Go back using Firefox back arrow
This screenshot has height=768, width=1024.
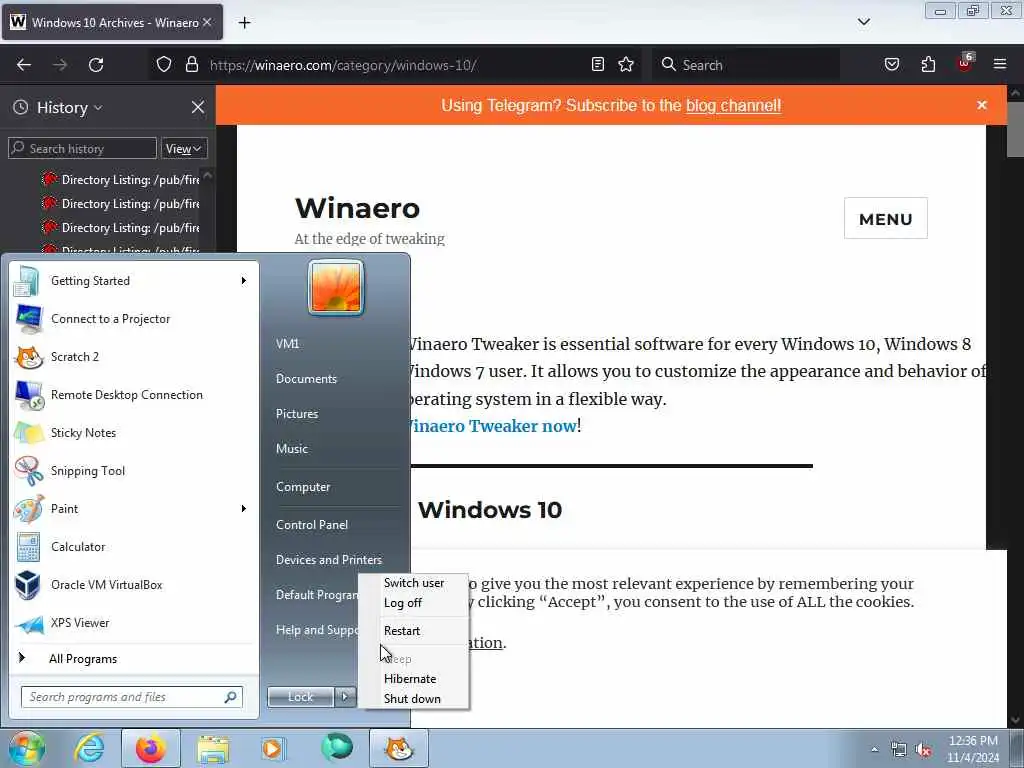[24, 65]
